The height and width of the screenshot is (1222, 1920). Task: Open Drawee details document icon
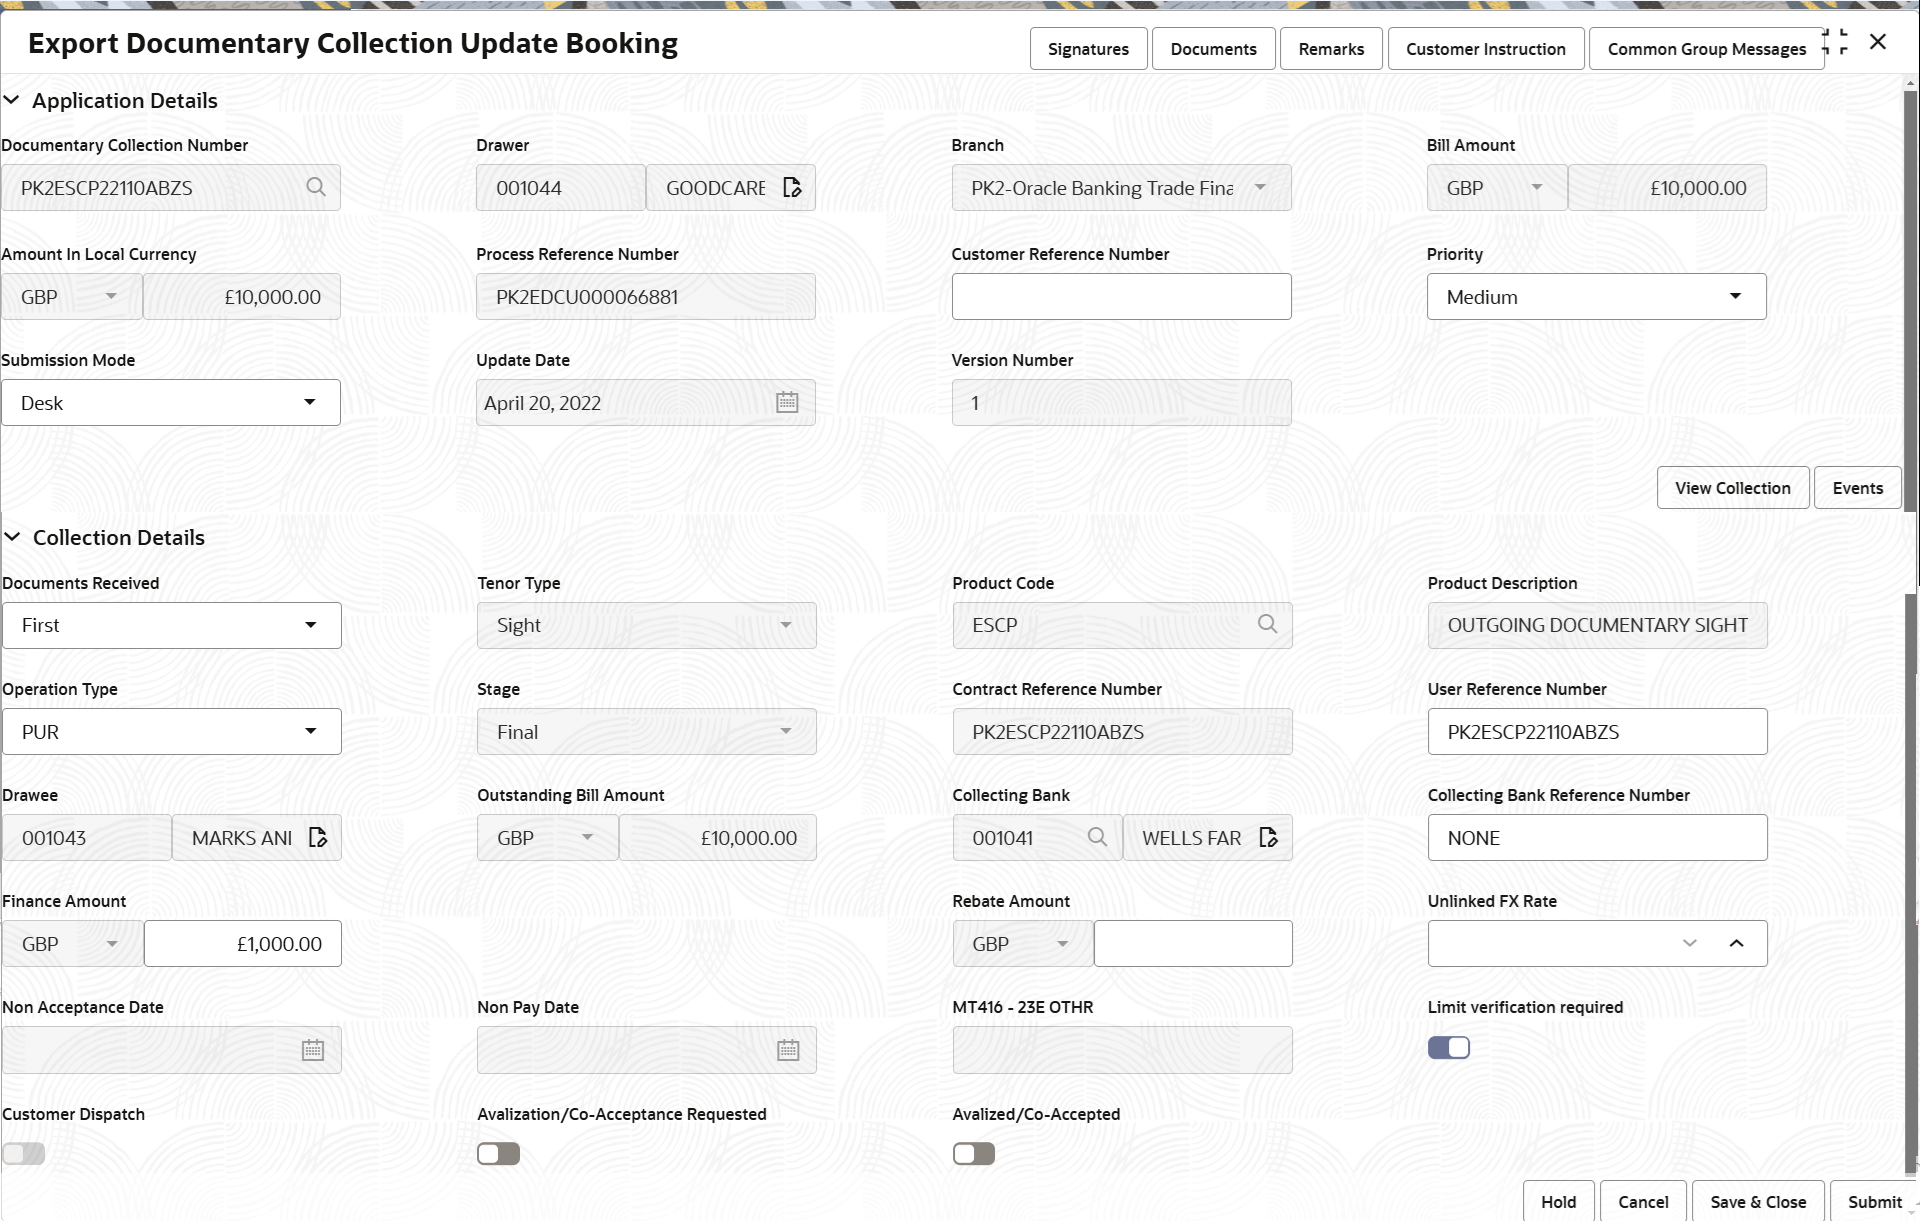click(318, 837)
